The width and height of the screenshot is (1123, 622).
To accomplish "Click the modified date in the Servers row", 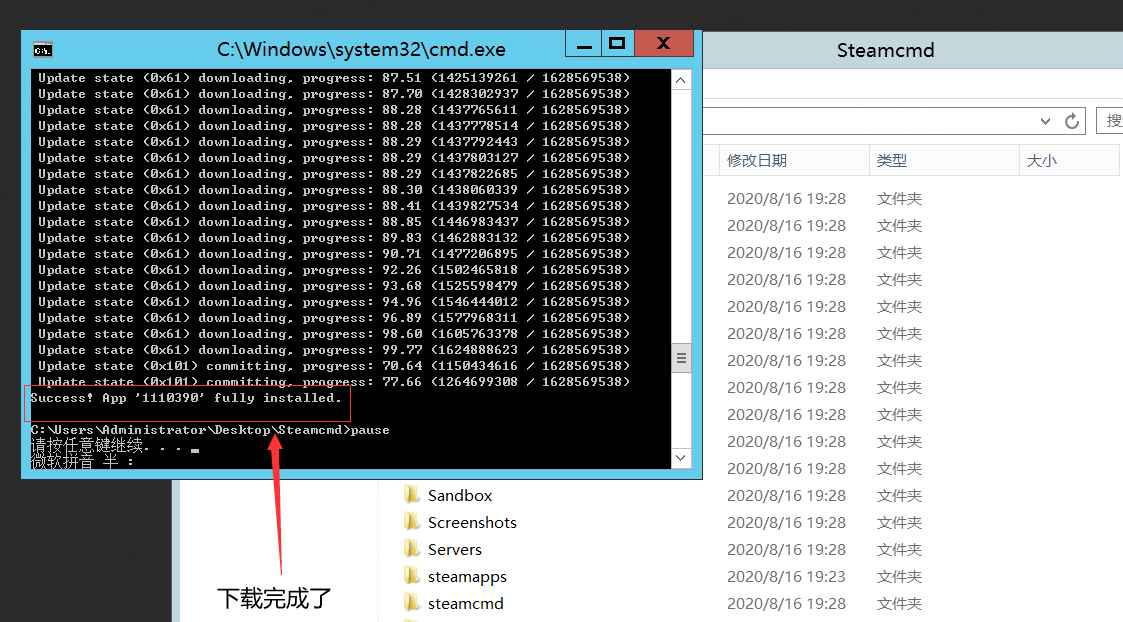I will tap(786, 550).
